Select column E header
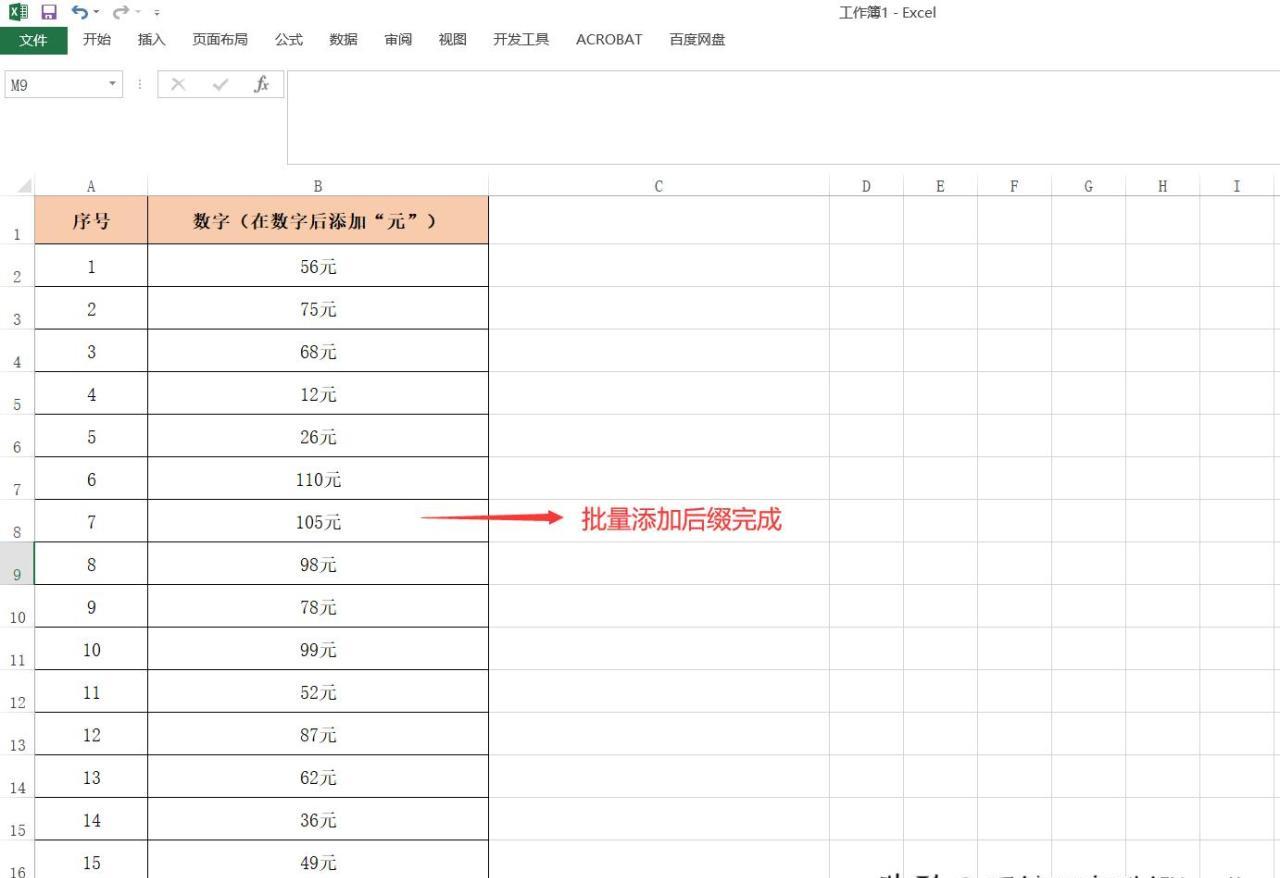Viewport: 1280px width, 878px height. click(940, 186)
